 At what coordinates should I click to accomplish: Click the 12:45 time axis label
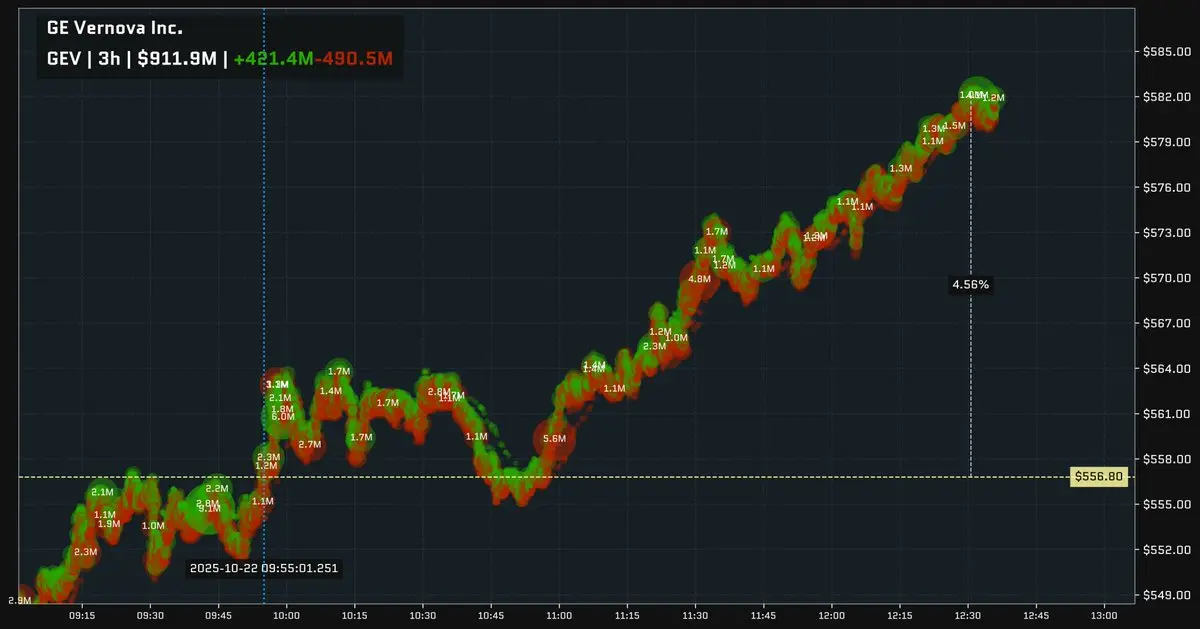pos(1035,617)
